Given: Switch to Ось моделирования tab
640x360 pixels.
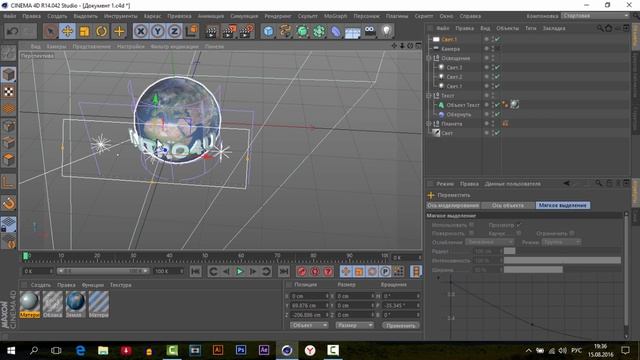Looking at the screenshot, I should click(453, 205).
